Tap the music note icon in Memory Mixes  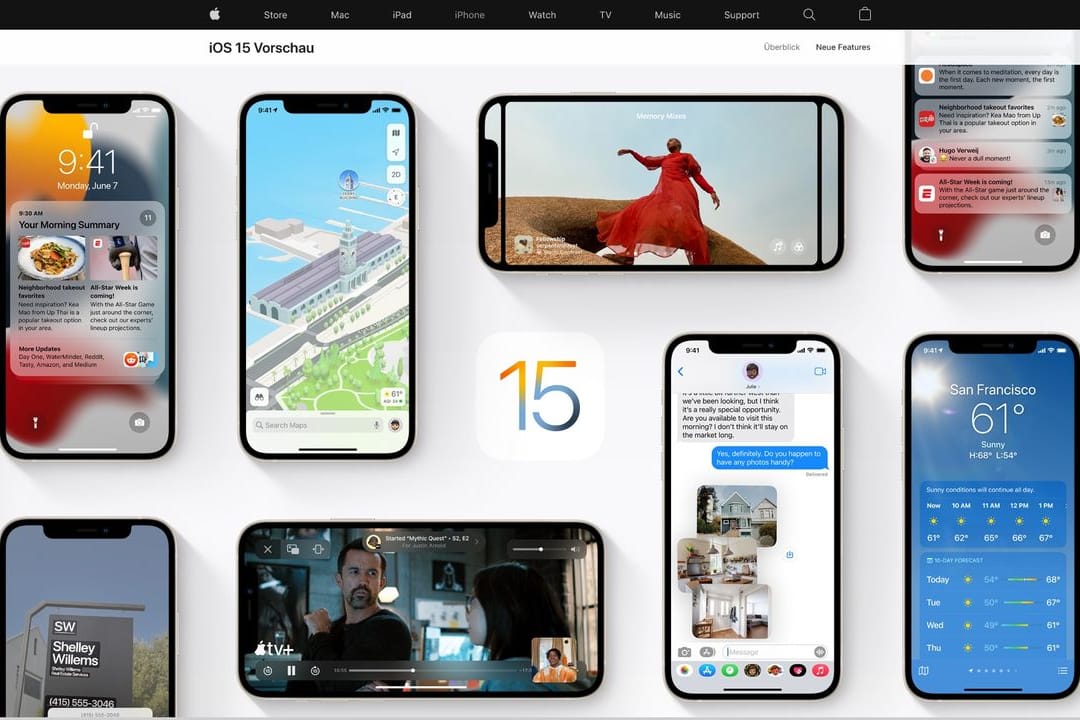click(x=778, y=246)
